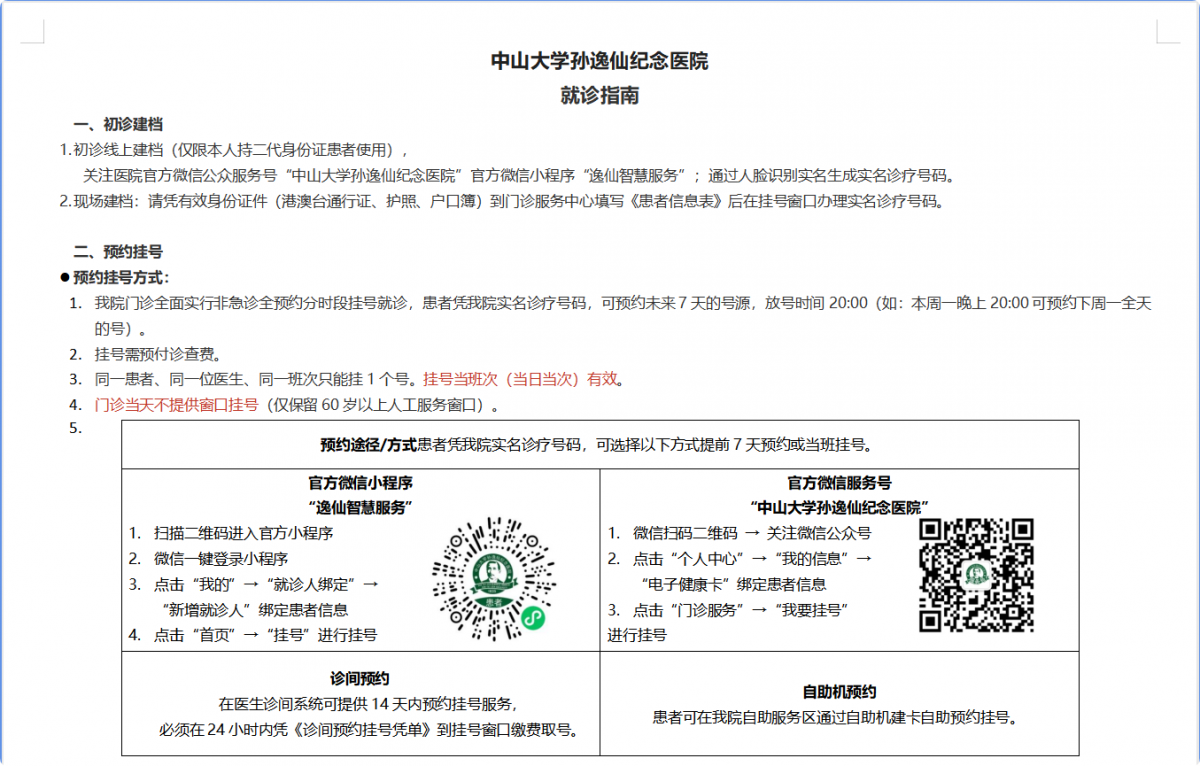
Task: Select the 二、预约挂号 section heading
Action: tap(118, 251)
